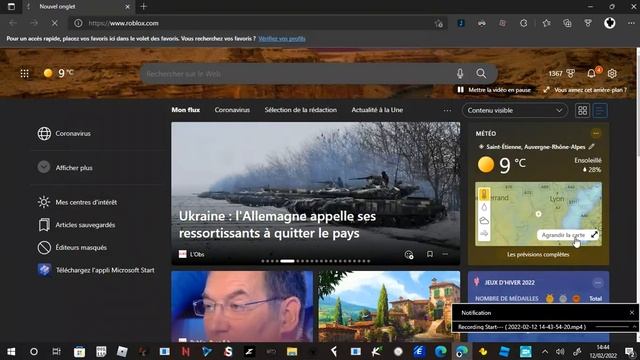
Task: Open the 9 °C weather in header
Action: tap(58, 73)
